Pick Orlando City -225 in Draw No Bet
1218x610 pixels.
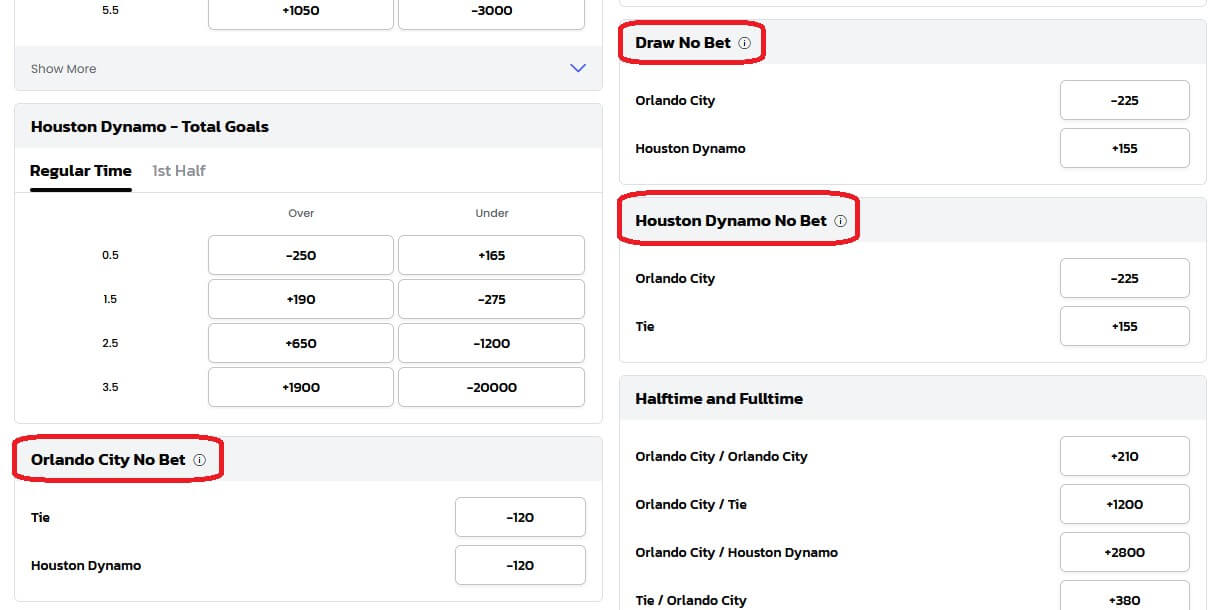tap(1125, 100)
